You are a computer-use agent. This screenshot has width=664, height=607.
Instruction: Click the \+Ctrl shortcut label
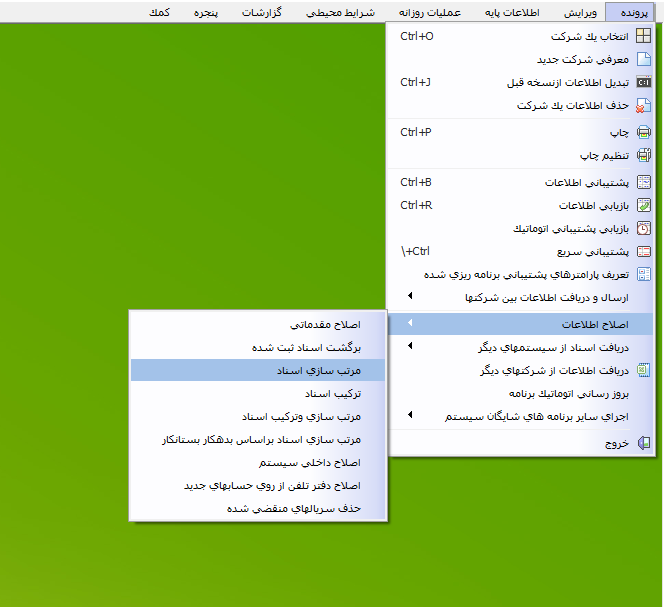click(415, 251)
